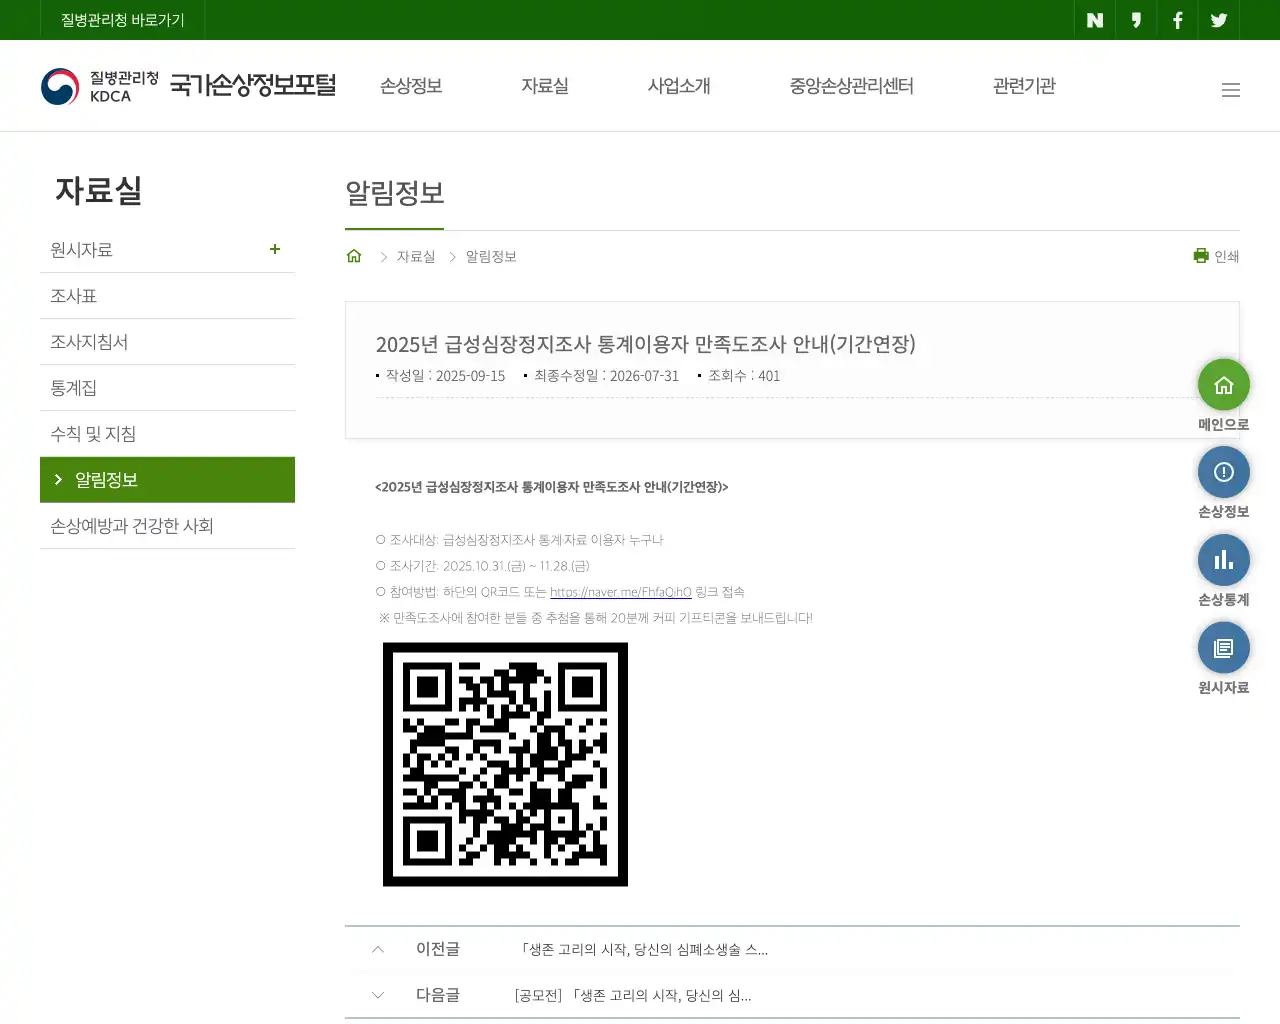Image resolution: width=1280 pixels, height=1024 pixels.
Task: Click the 다음글 label
Action: (438, 995)
